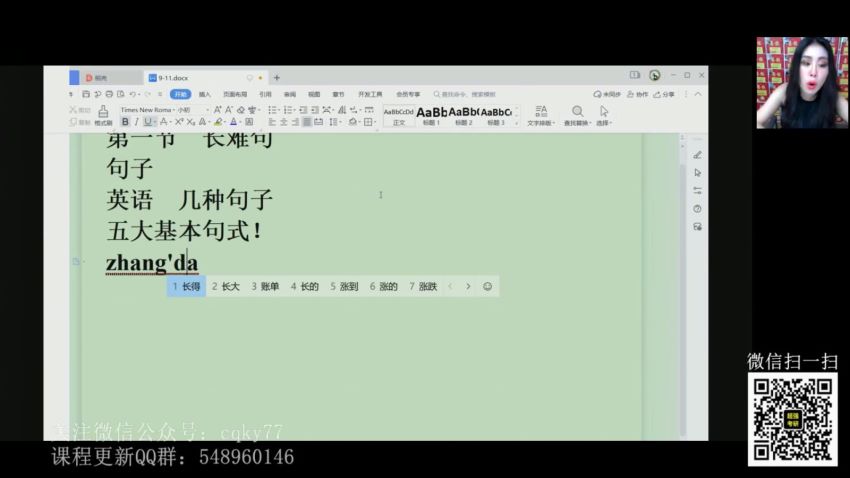The image size is (850, 478).
Task: Pick the font color A
Action: [x=234, y=122]
